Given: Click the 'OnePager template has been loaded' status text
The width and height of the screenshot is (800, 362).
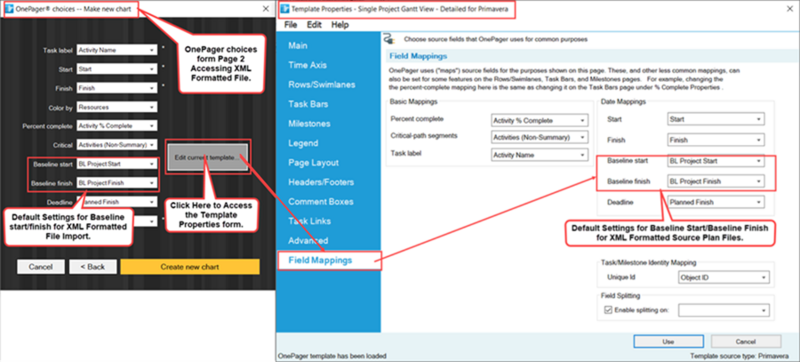Looking at the screenshot, I should [x=332, y=356].
